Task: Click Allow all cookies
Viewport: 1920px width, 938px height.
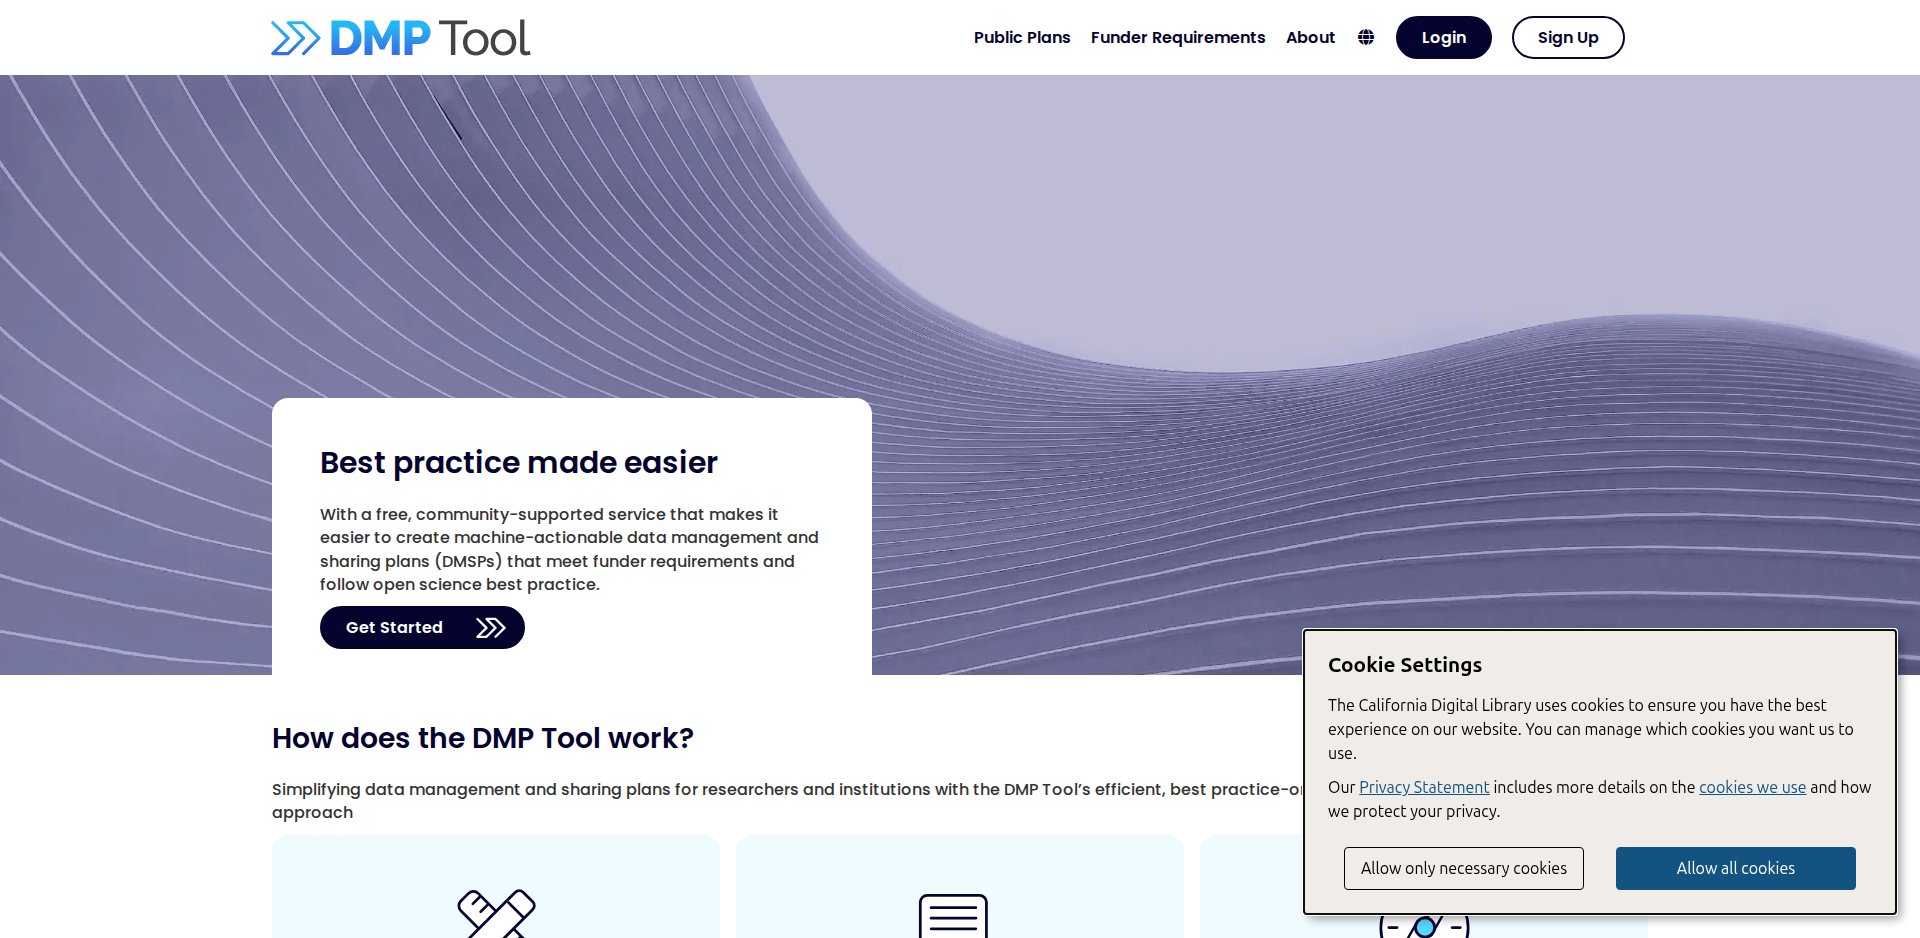Action: (1736, 868)
